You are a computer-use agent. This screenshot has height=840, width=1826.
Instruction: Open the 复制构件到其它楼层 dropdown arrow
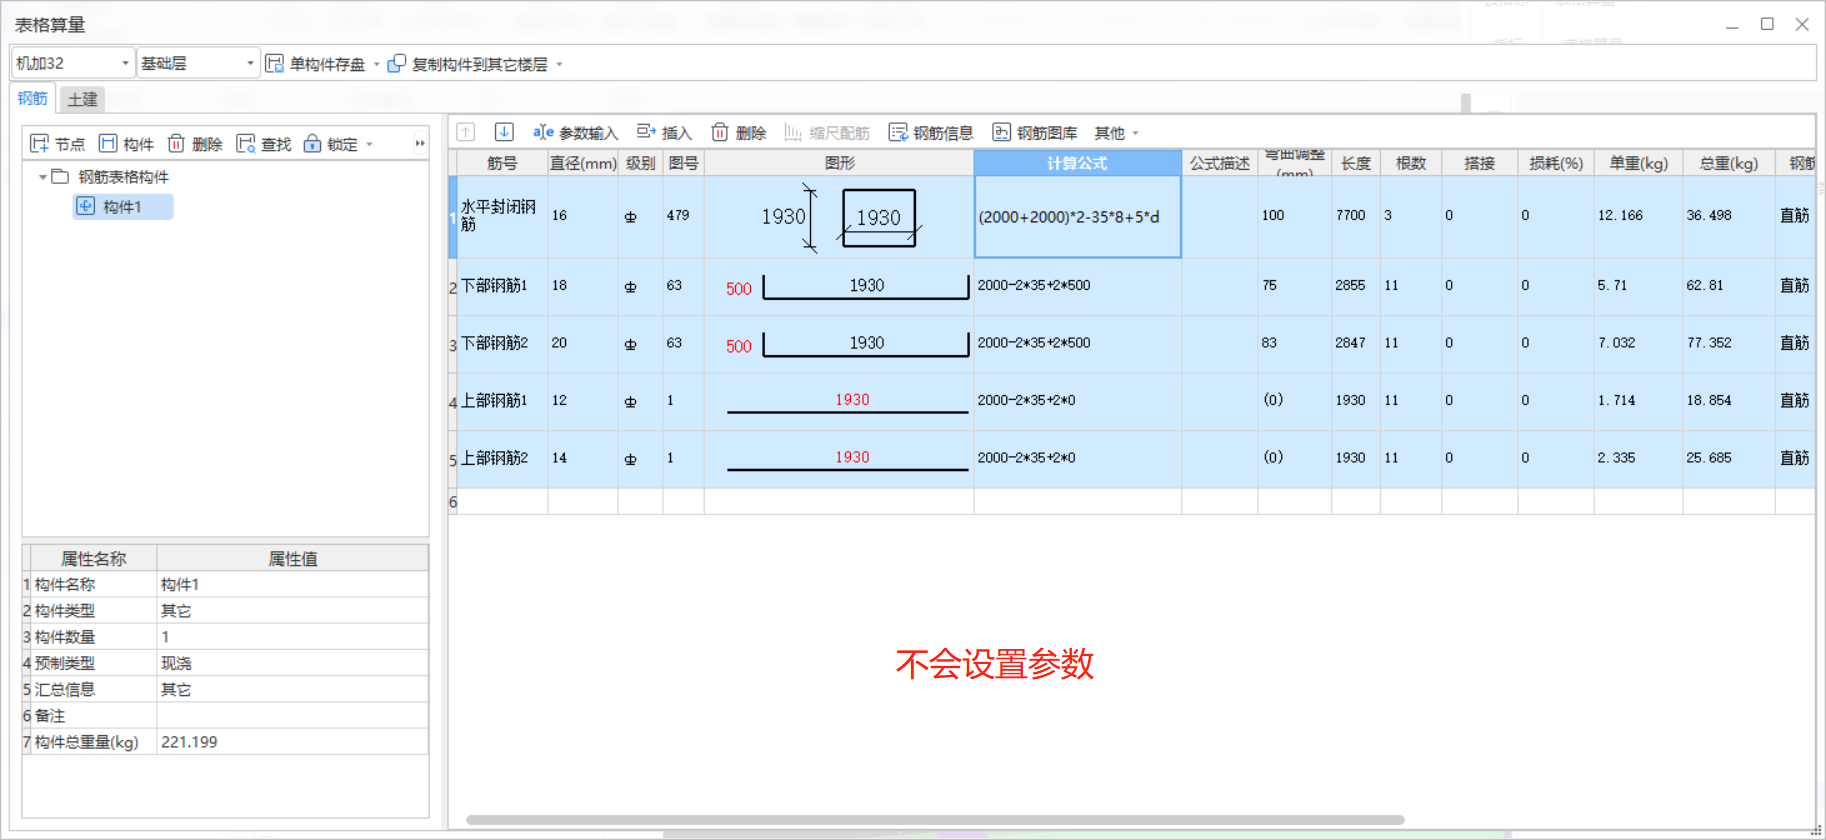point(559,64)
